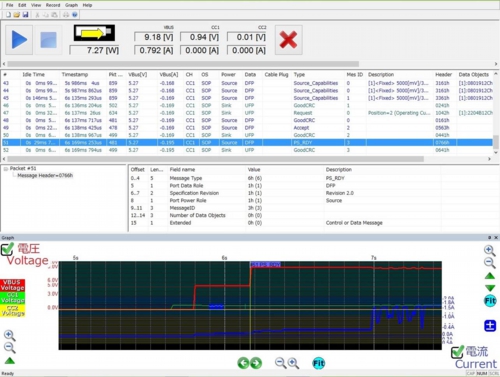Zoom out the voltage axis magnifier
This screenshot has height=377, width=500.
coord(9,348)
